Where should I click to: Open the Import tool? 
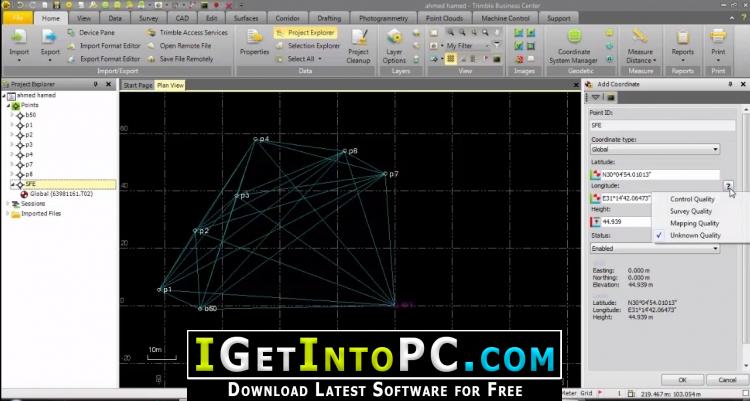click(x=19, y=45)
